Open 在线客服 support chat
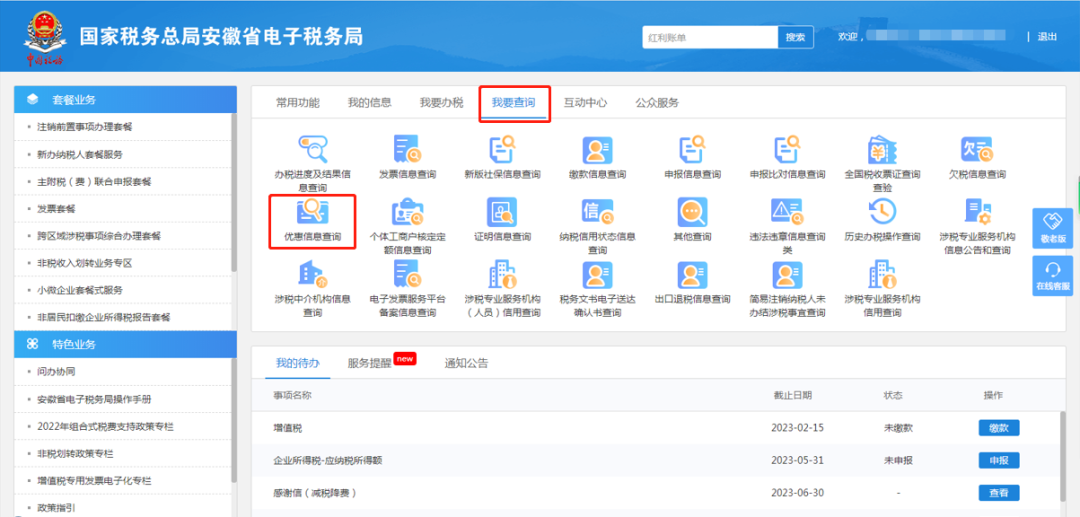The height and width of the screenshot is (517, 1080). tap(1052, 276)
